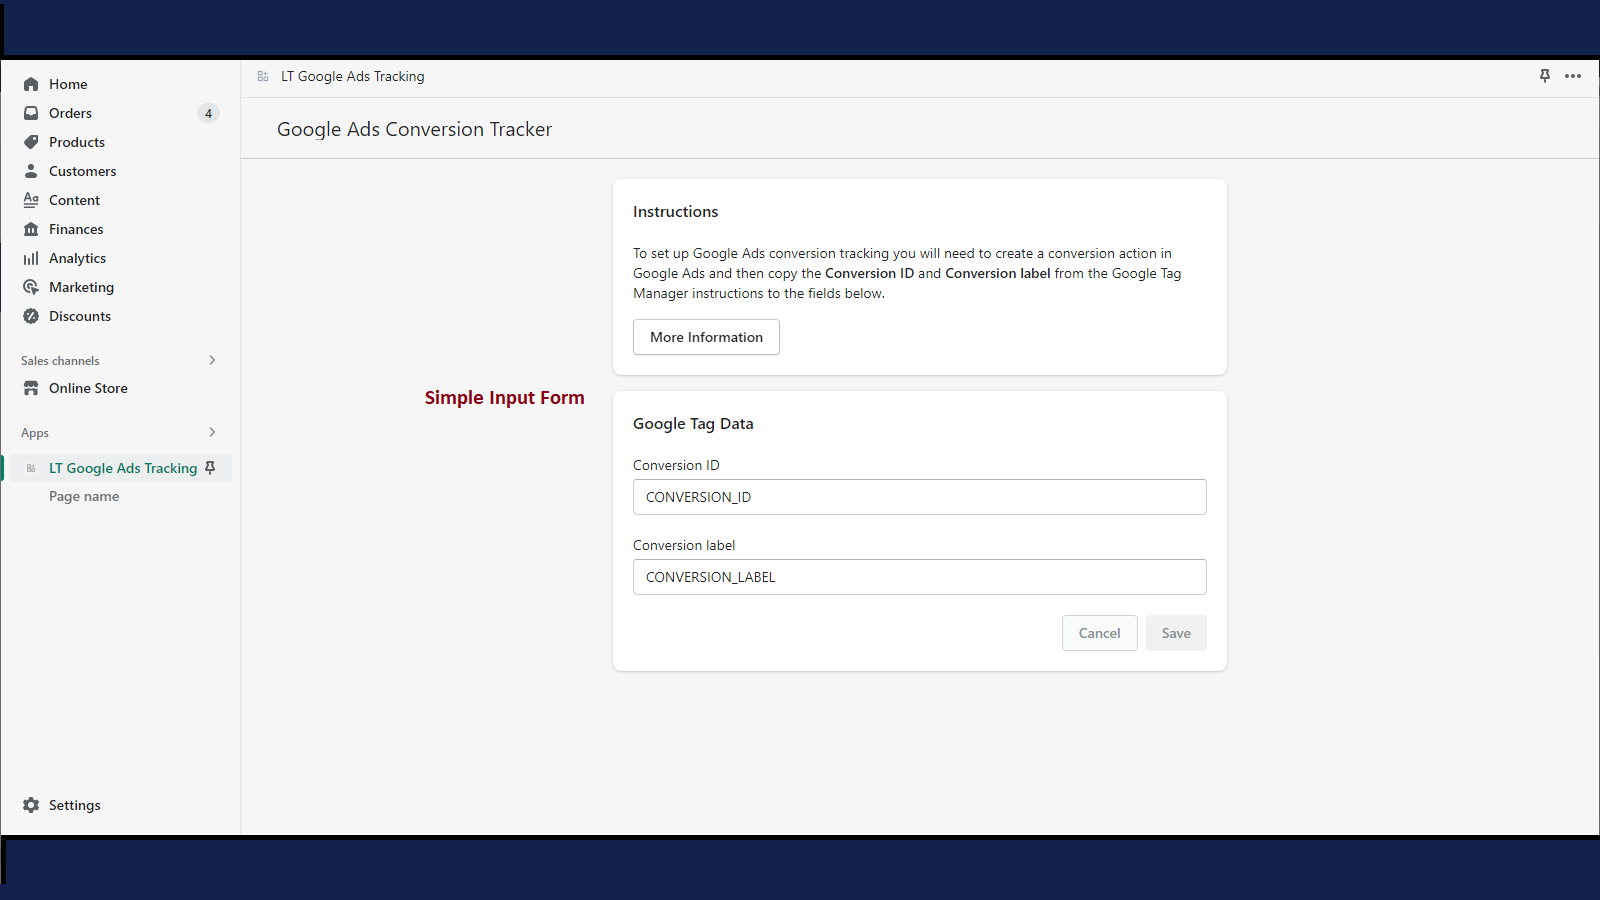Image resolution: width=1600 pixels, height=900 pixels.
Task: Focus the Conversion ID input field
Action: 920,497
